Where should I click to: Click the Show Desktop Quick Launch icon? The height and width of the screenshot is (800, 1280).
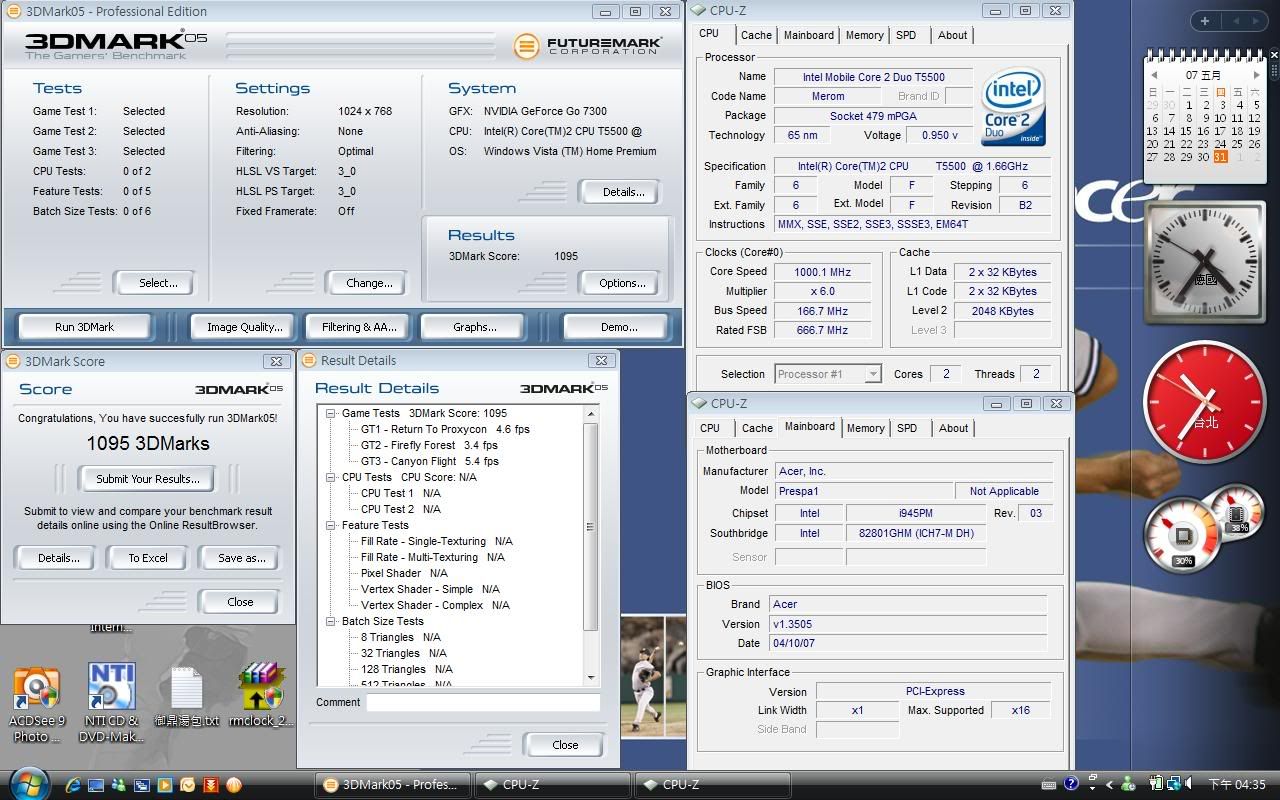pyautogui.click(x=96, y=785)
